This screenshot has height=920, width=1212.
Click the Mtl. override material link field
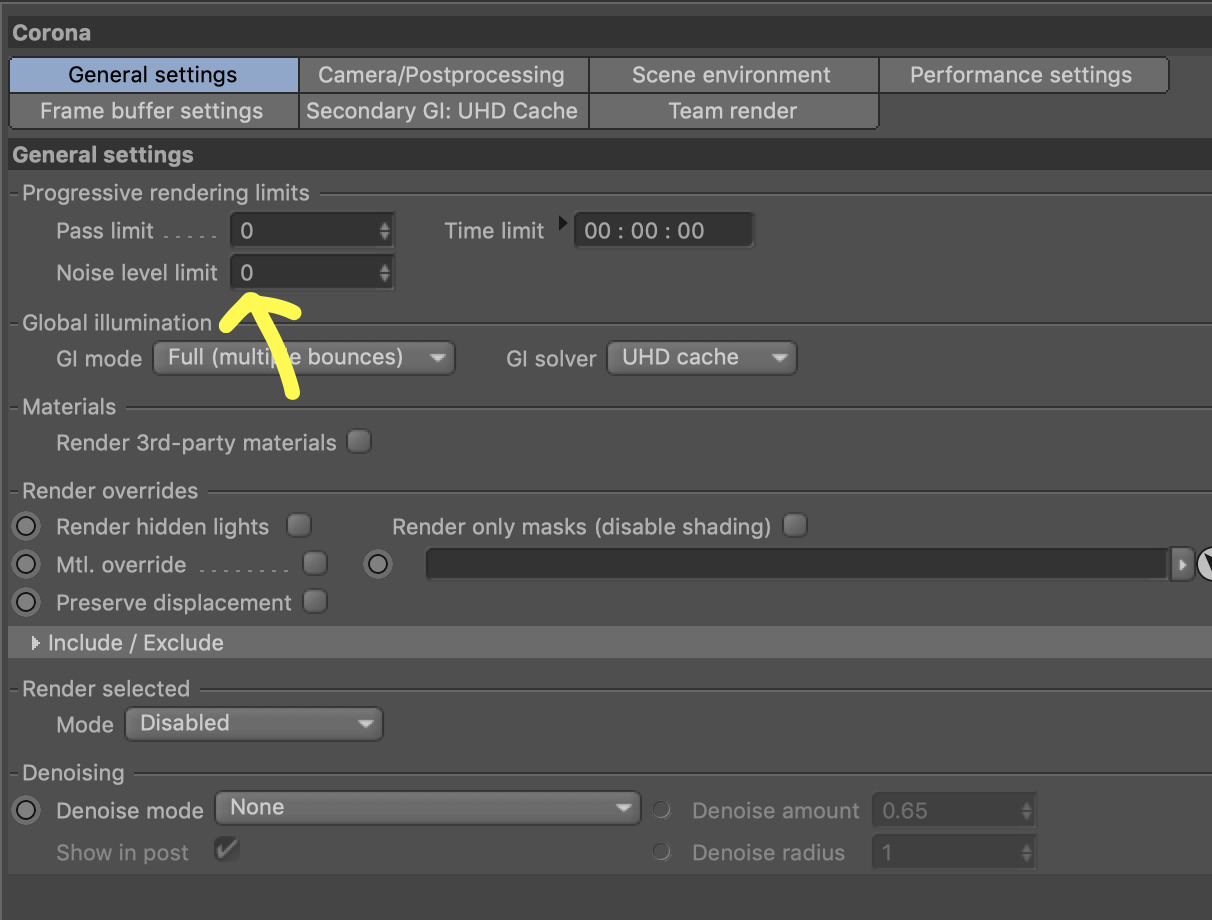point(797,564)
